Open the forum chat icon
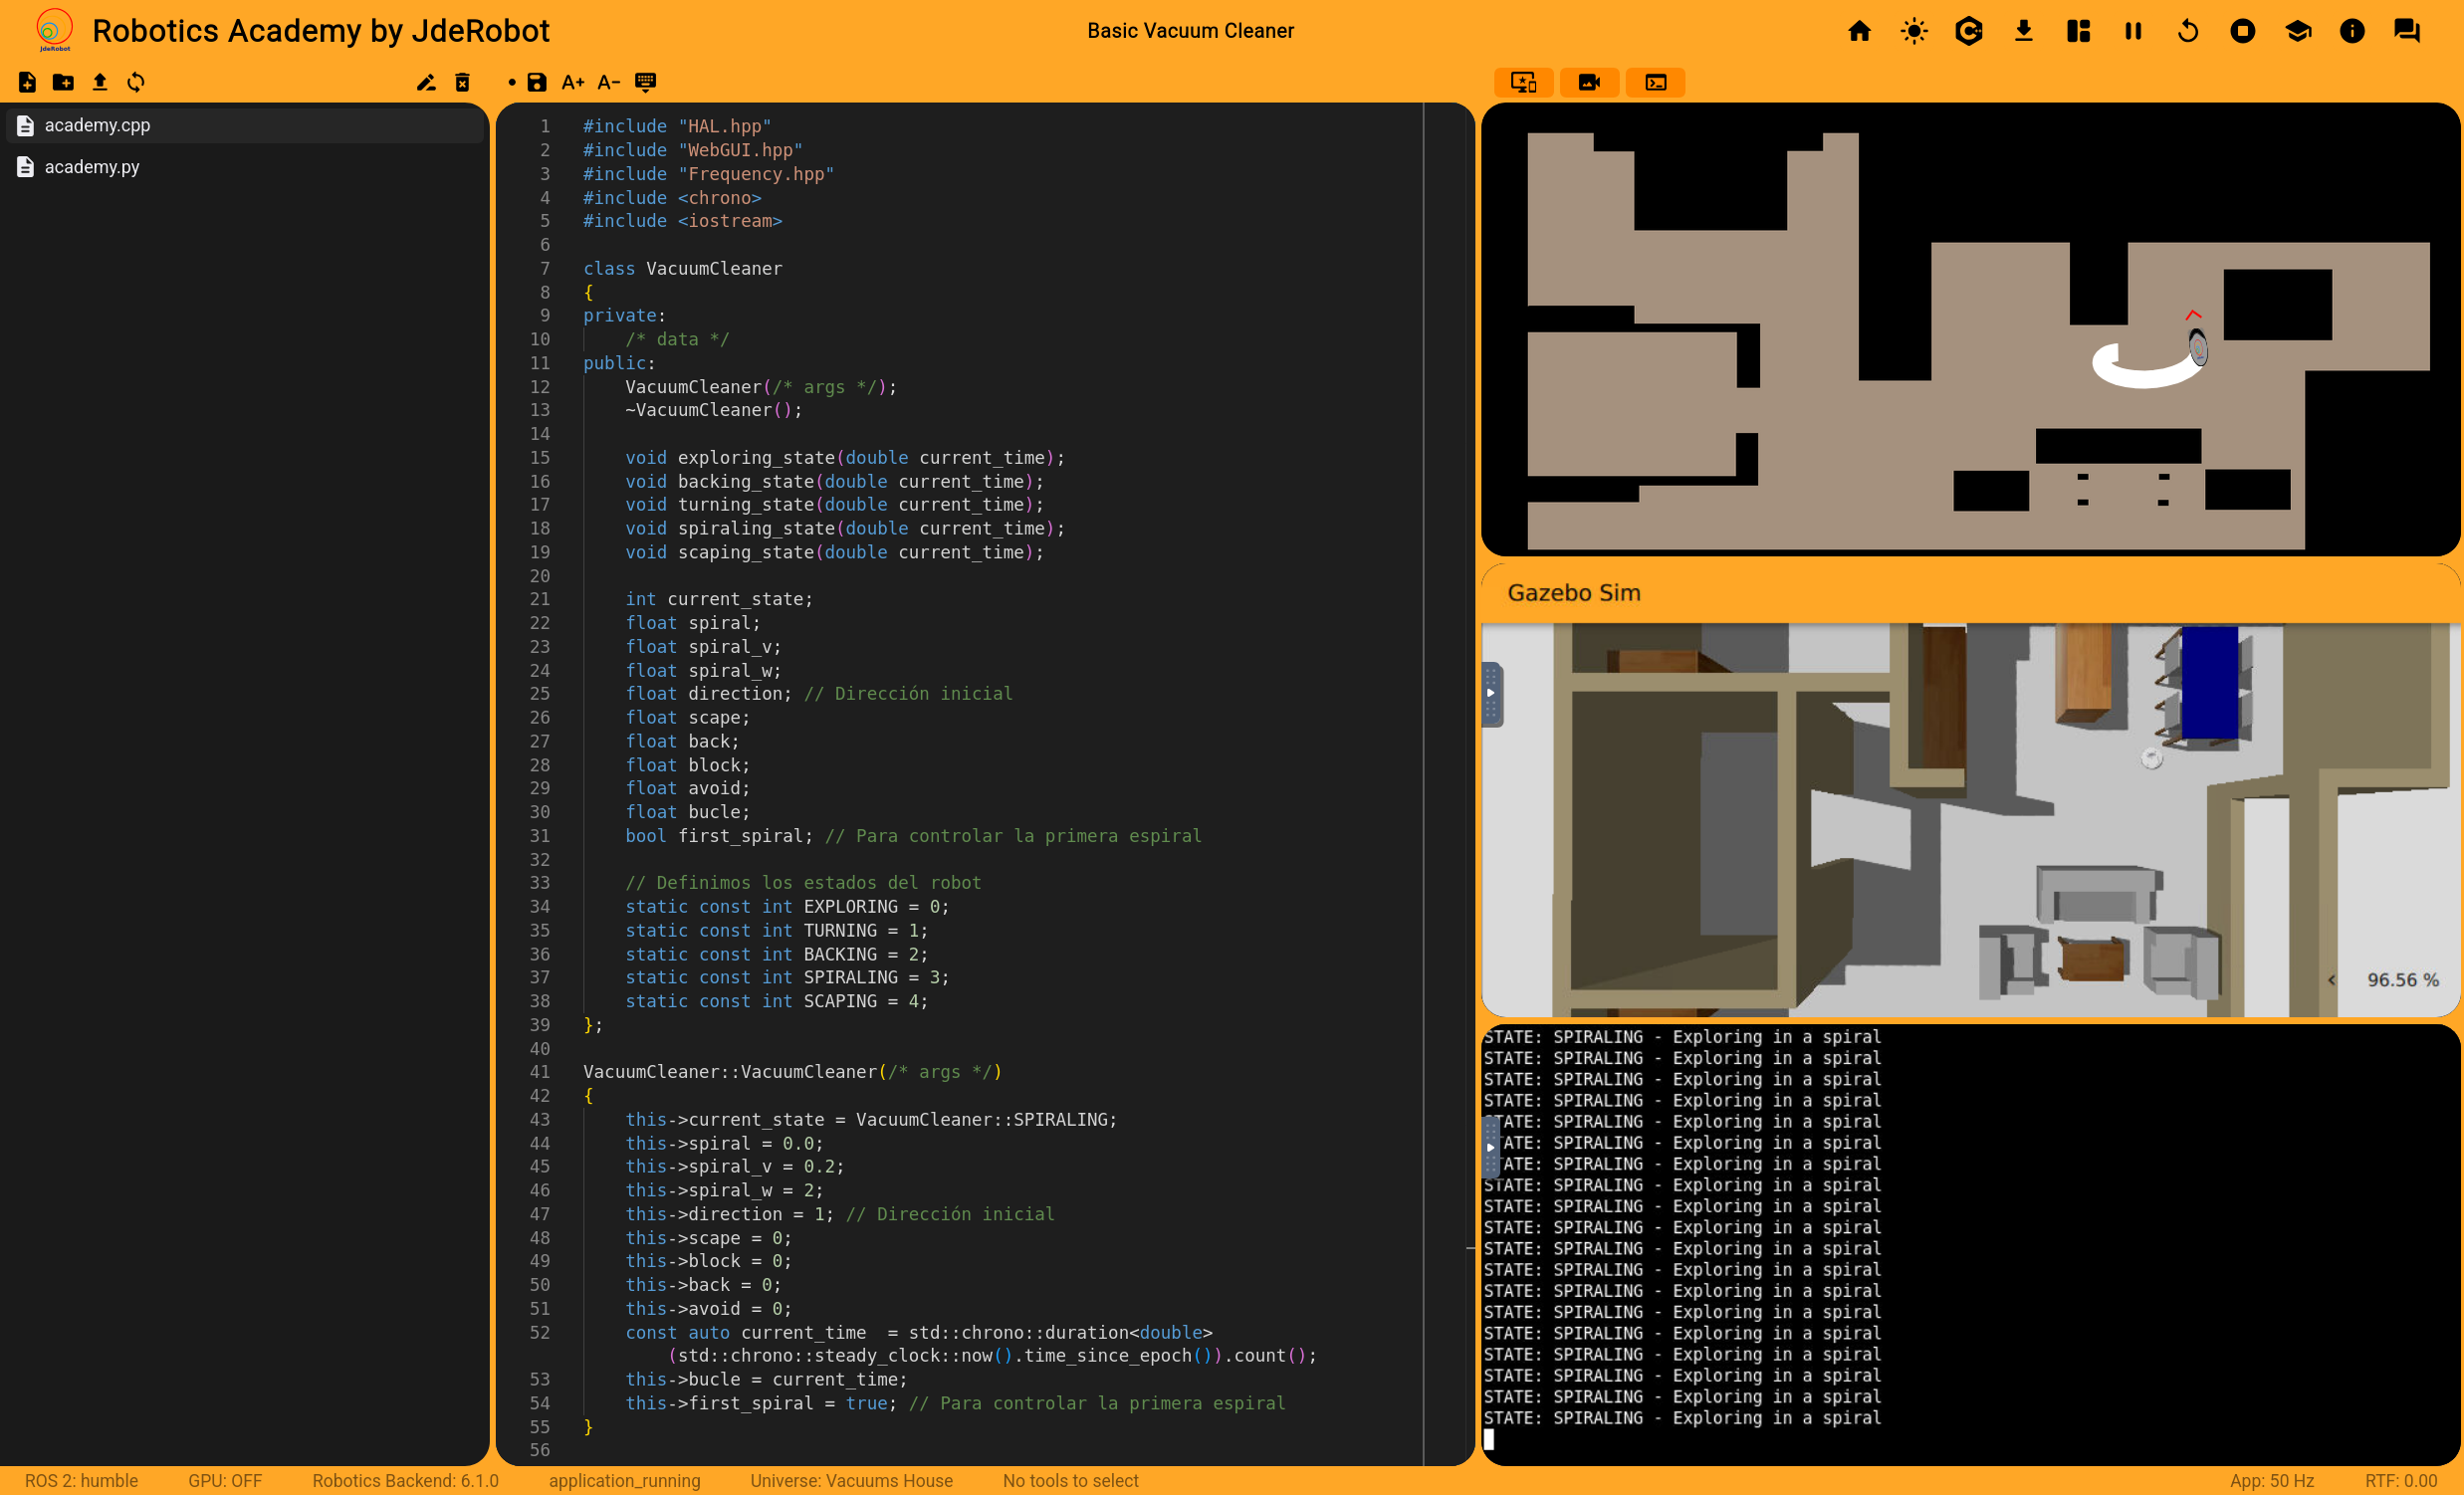The image size is (2464, 1495). pos(2407,31)
